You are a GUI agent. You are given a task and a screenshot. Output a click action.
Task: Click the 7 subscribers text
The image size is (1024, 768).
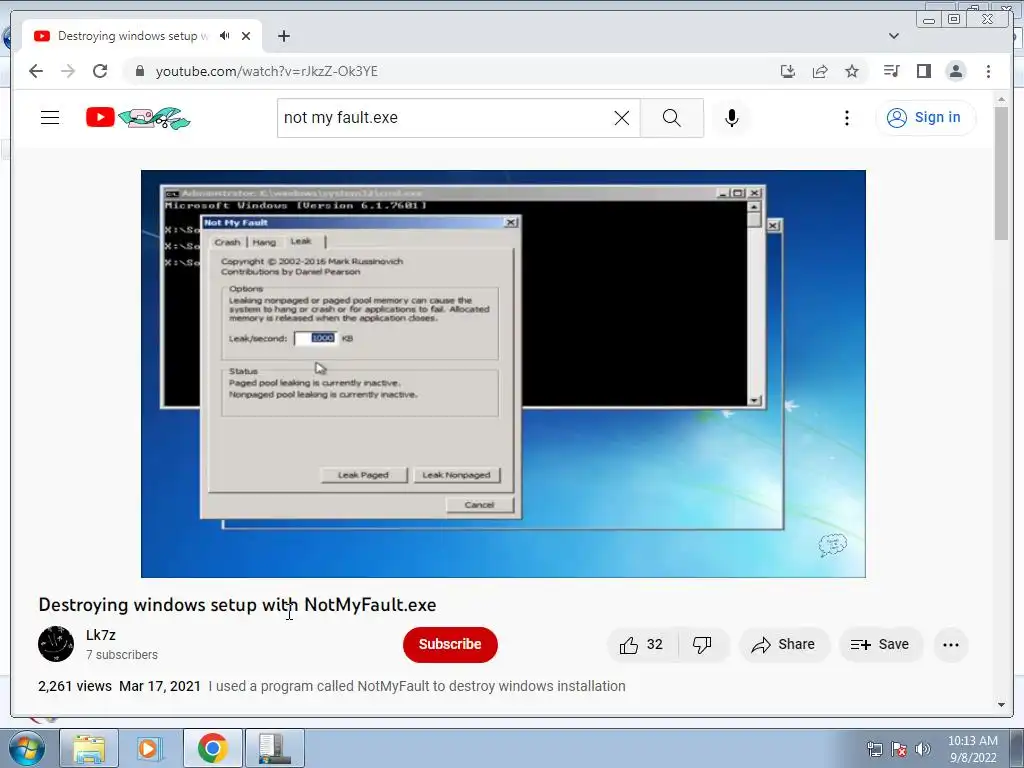click(x=122, y=655)
